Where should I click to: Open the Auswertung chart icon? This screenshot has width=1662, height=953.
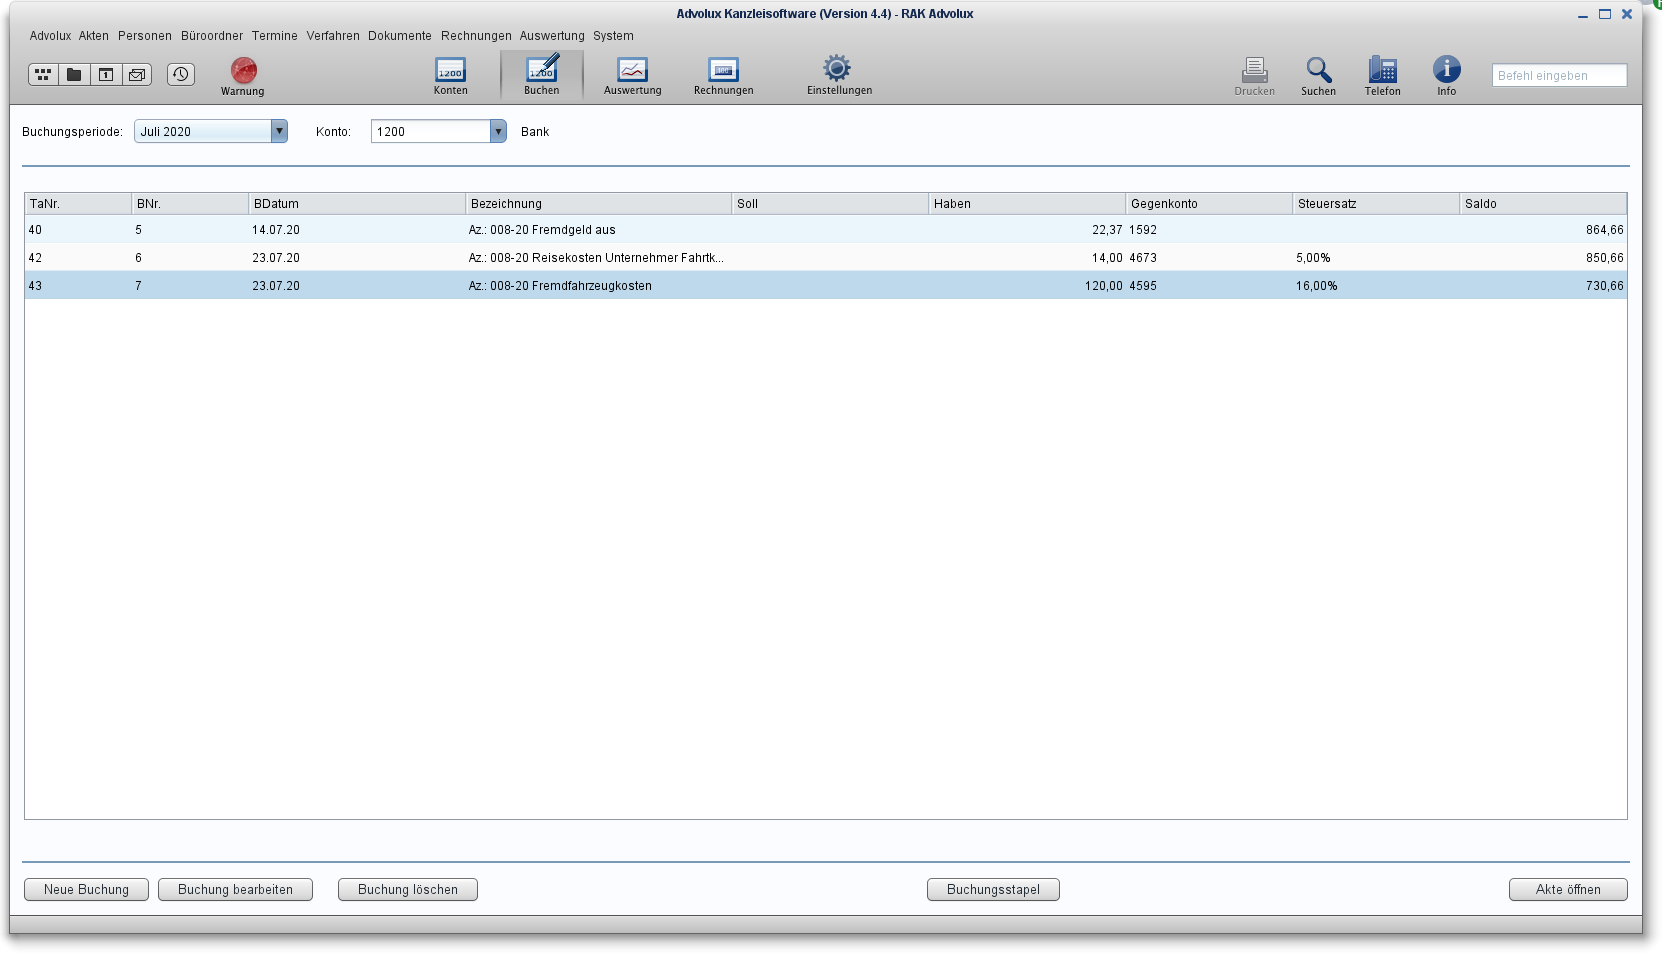coord(633,76)
